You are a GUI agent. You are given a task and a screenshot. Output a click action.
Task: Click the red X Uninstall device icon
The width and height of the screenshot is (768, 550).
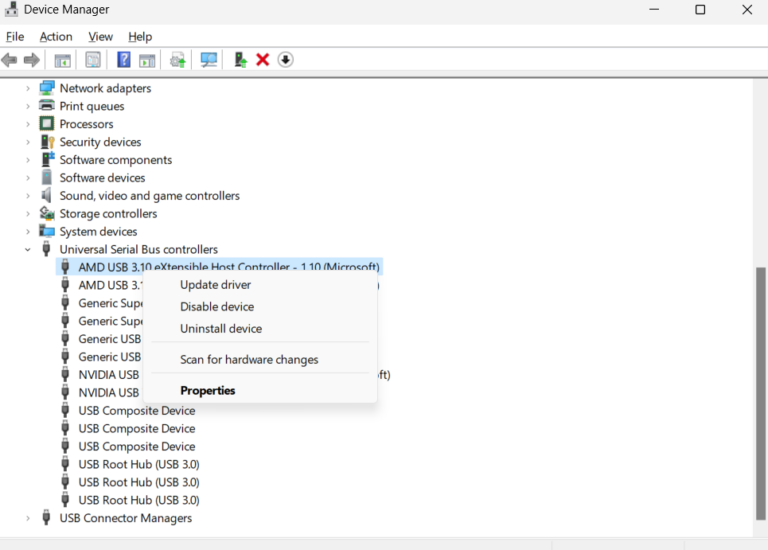coord(263,60)
